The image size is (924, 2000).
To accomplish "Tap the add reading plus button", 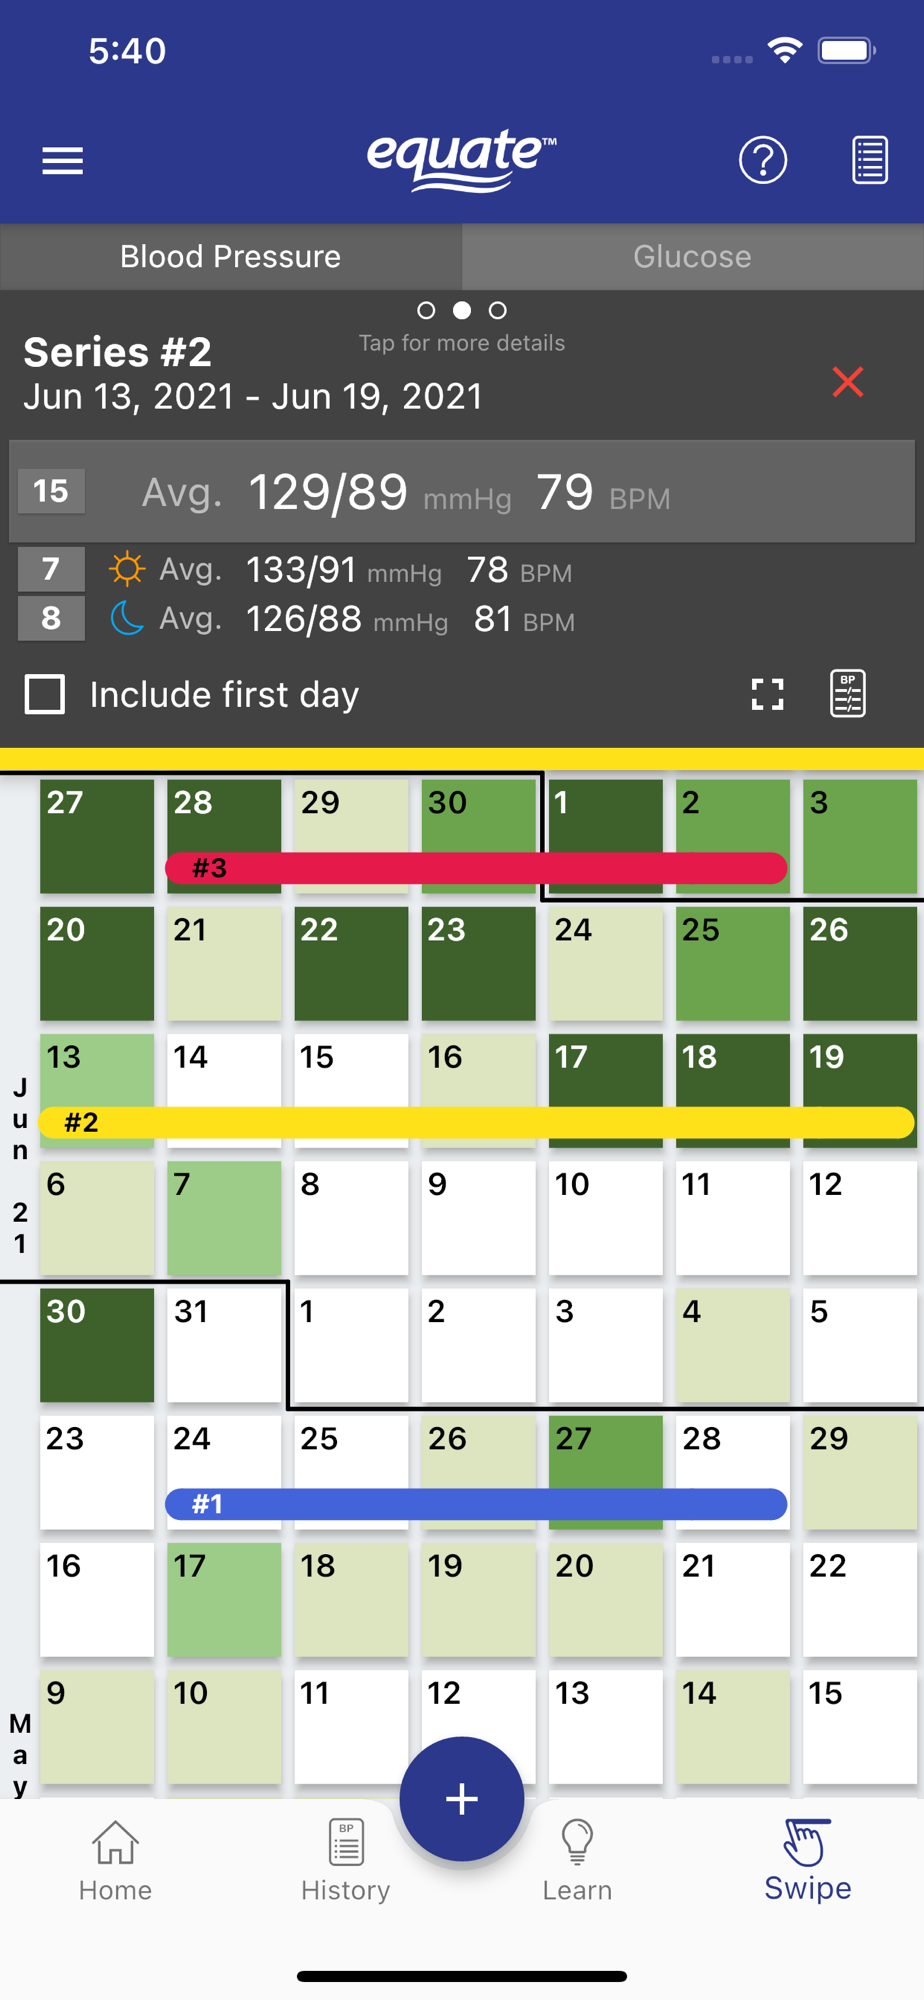I will pyautogui.click(x=462, y=1799).
